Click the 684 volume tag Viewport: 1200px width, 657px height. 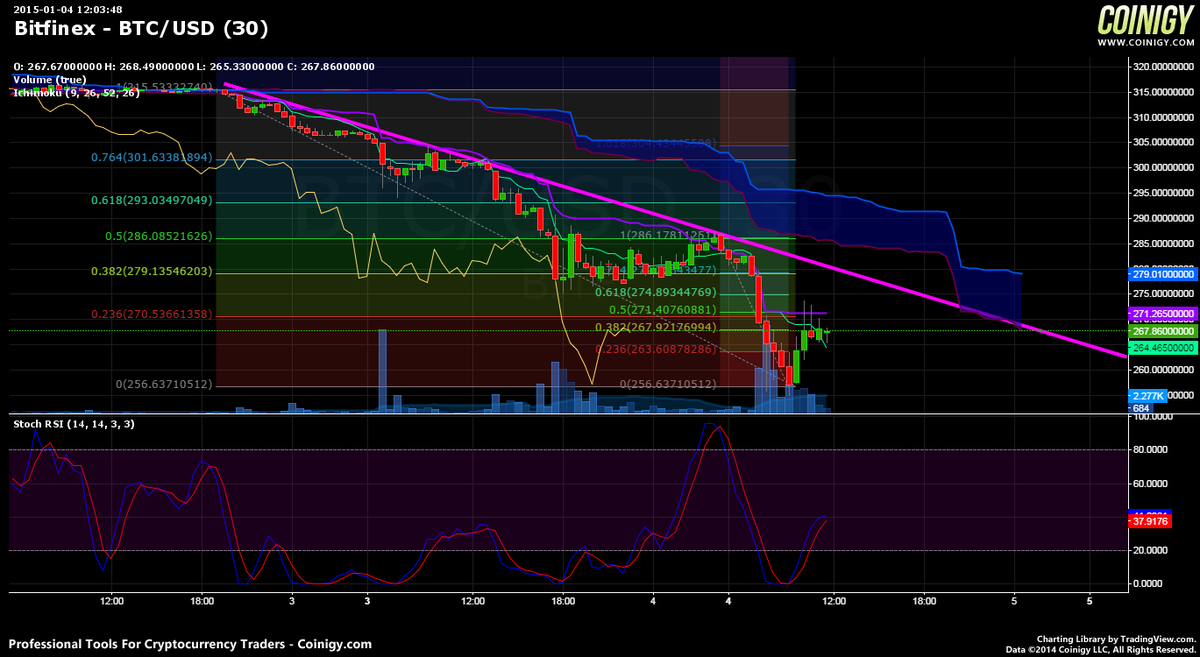[1143, 408]
